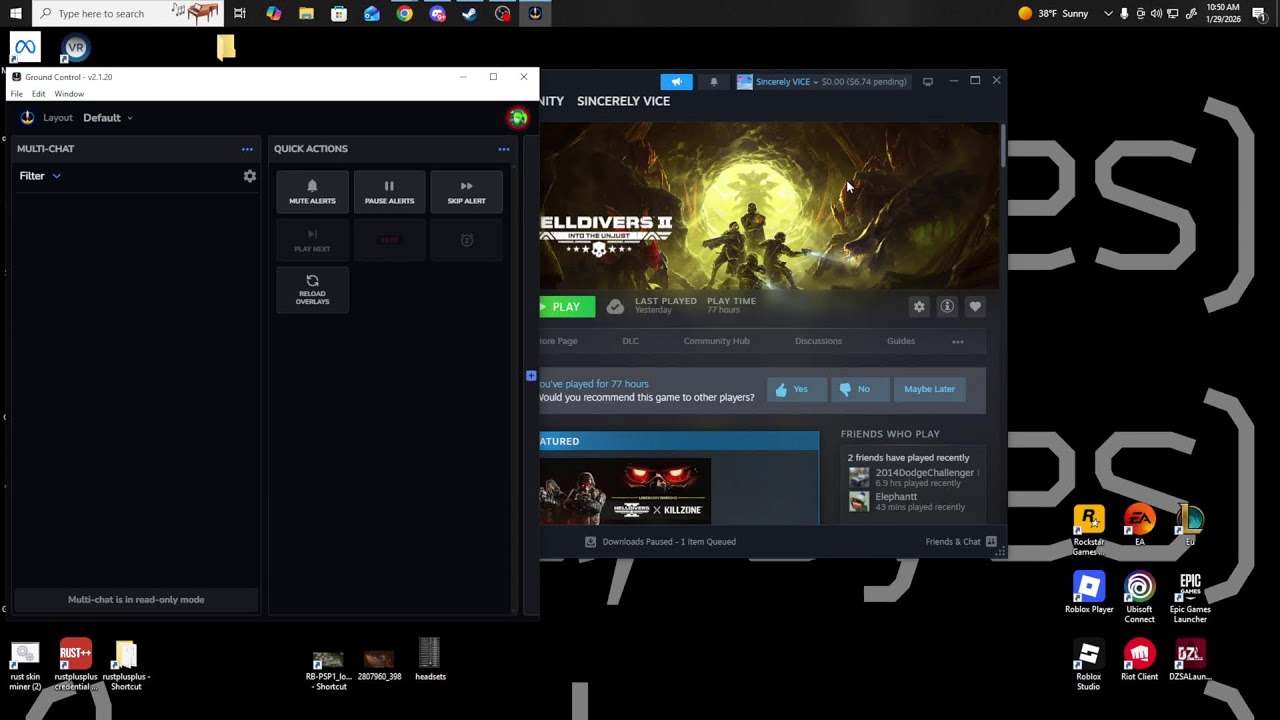This screenshot has width=1280, height=720.
Task: Expand the Multi-Chat Filter dropdown
Action: [x=40, y=176]
